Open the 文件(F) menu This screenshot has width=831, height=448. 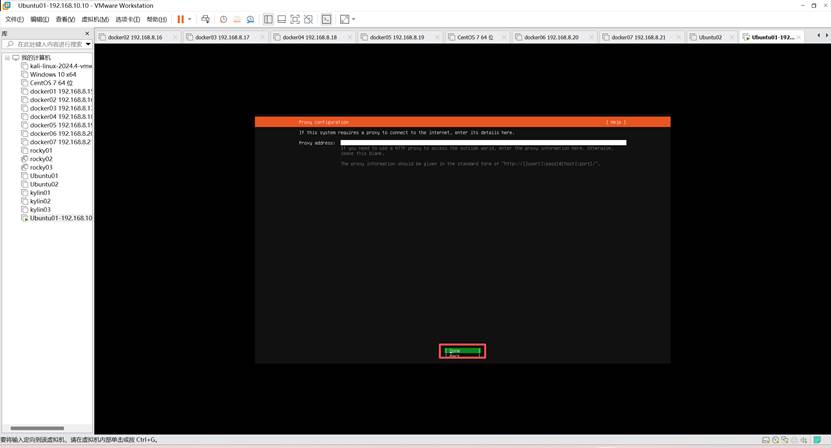[14, 19]
